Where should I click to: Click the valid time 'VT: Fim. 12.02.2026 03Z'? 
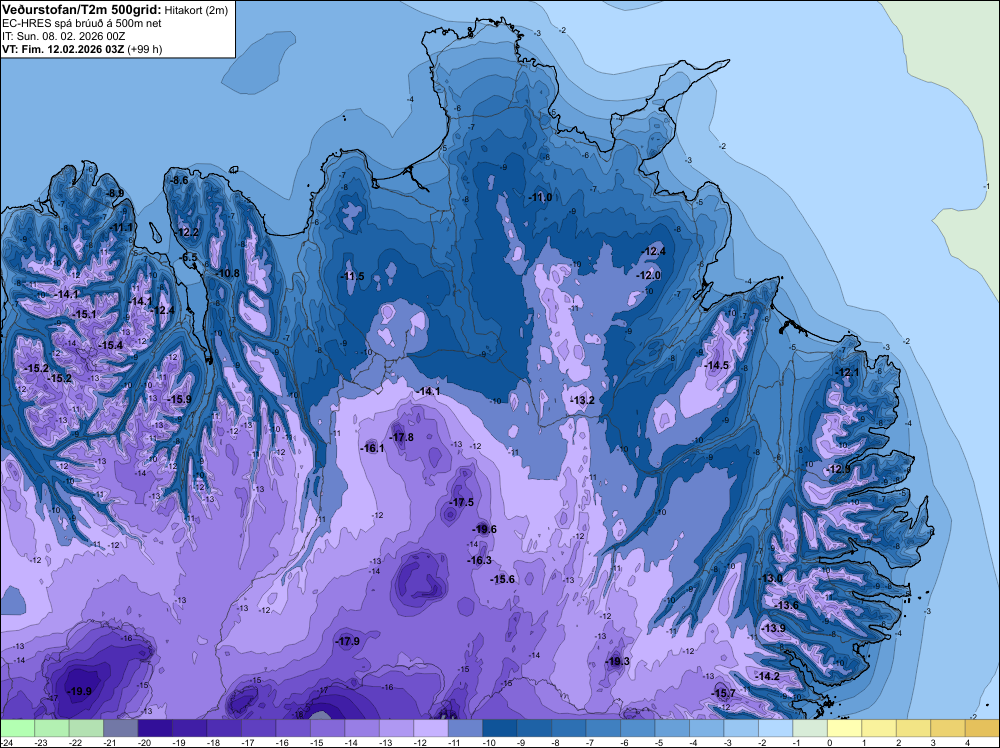64,49
